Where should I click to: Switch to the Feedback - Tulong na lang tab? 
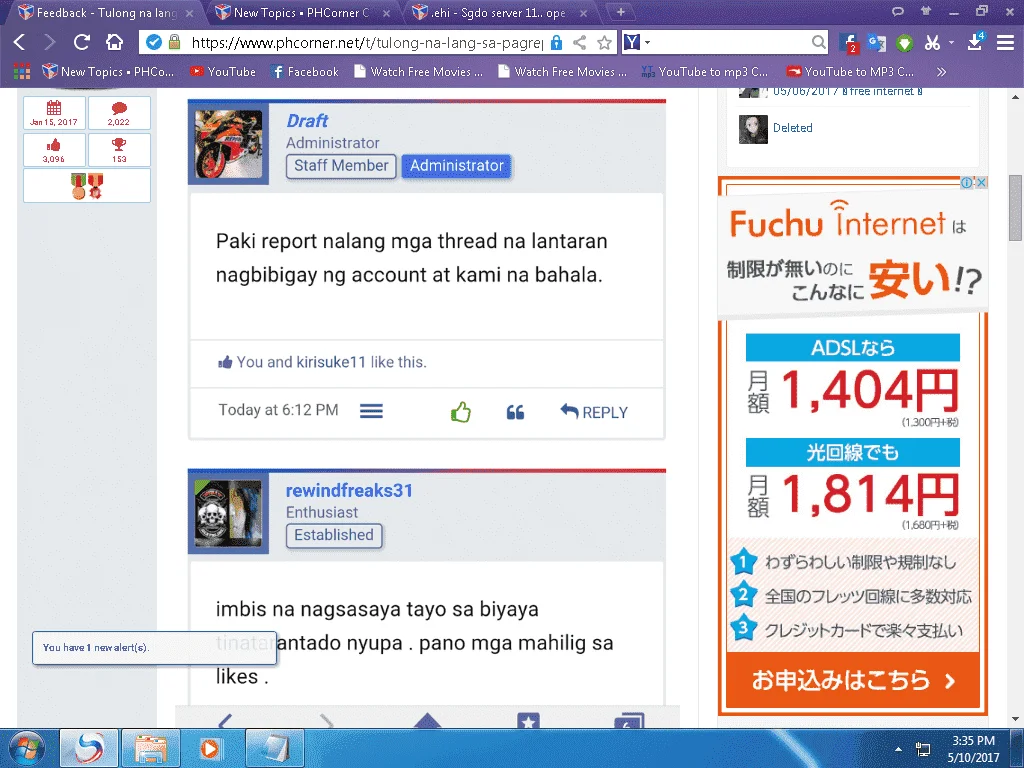point(106,13)
